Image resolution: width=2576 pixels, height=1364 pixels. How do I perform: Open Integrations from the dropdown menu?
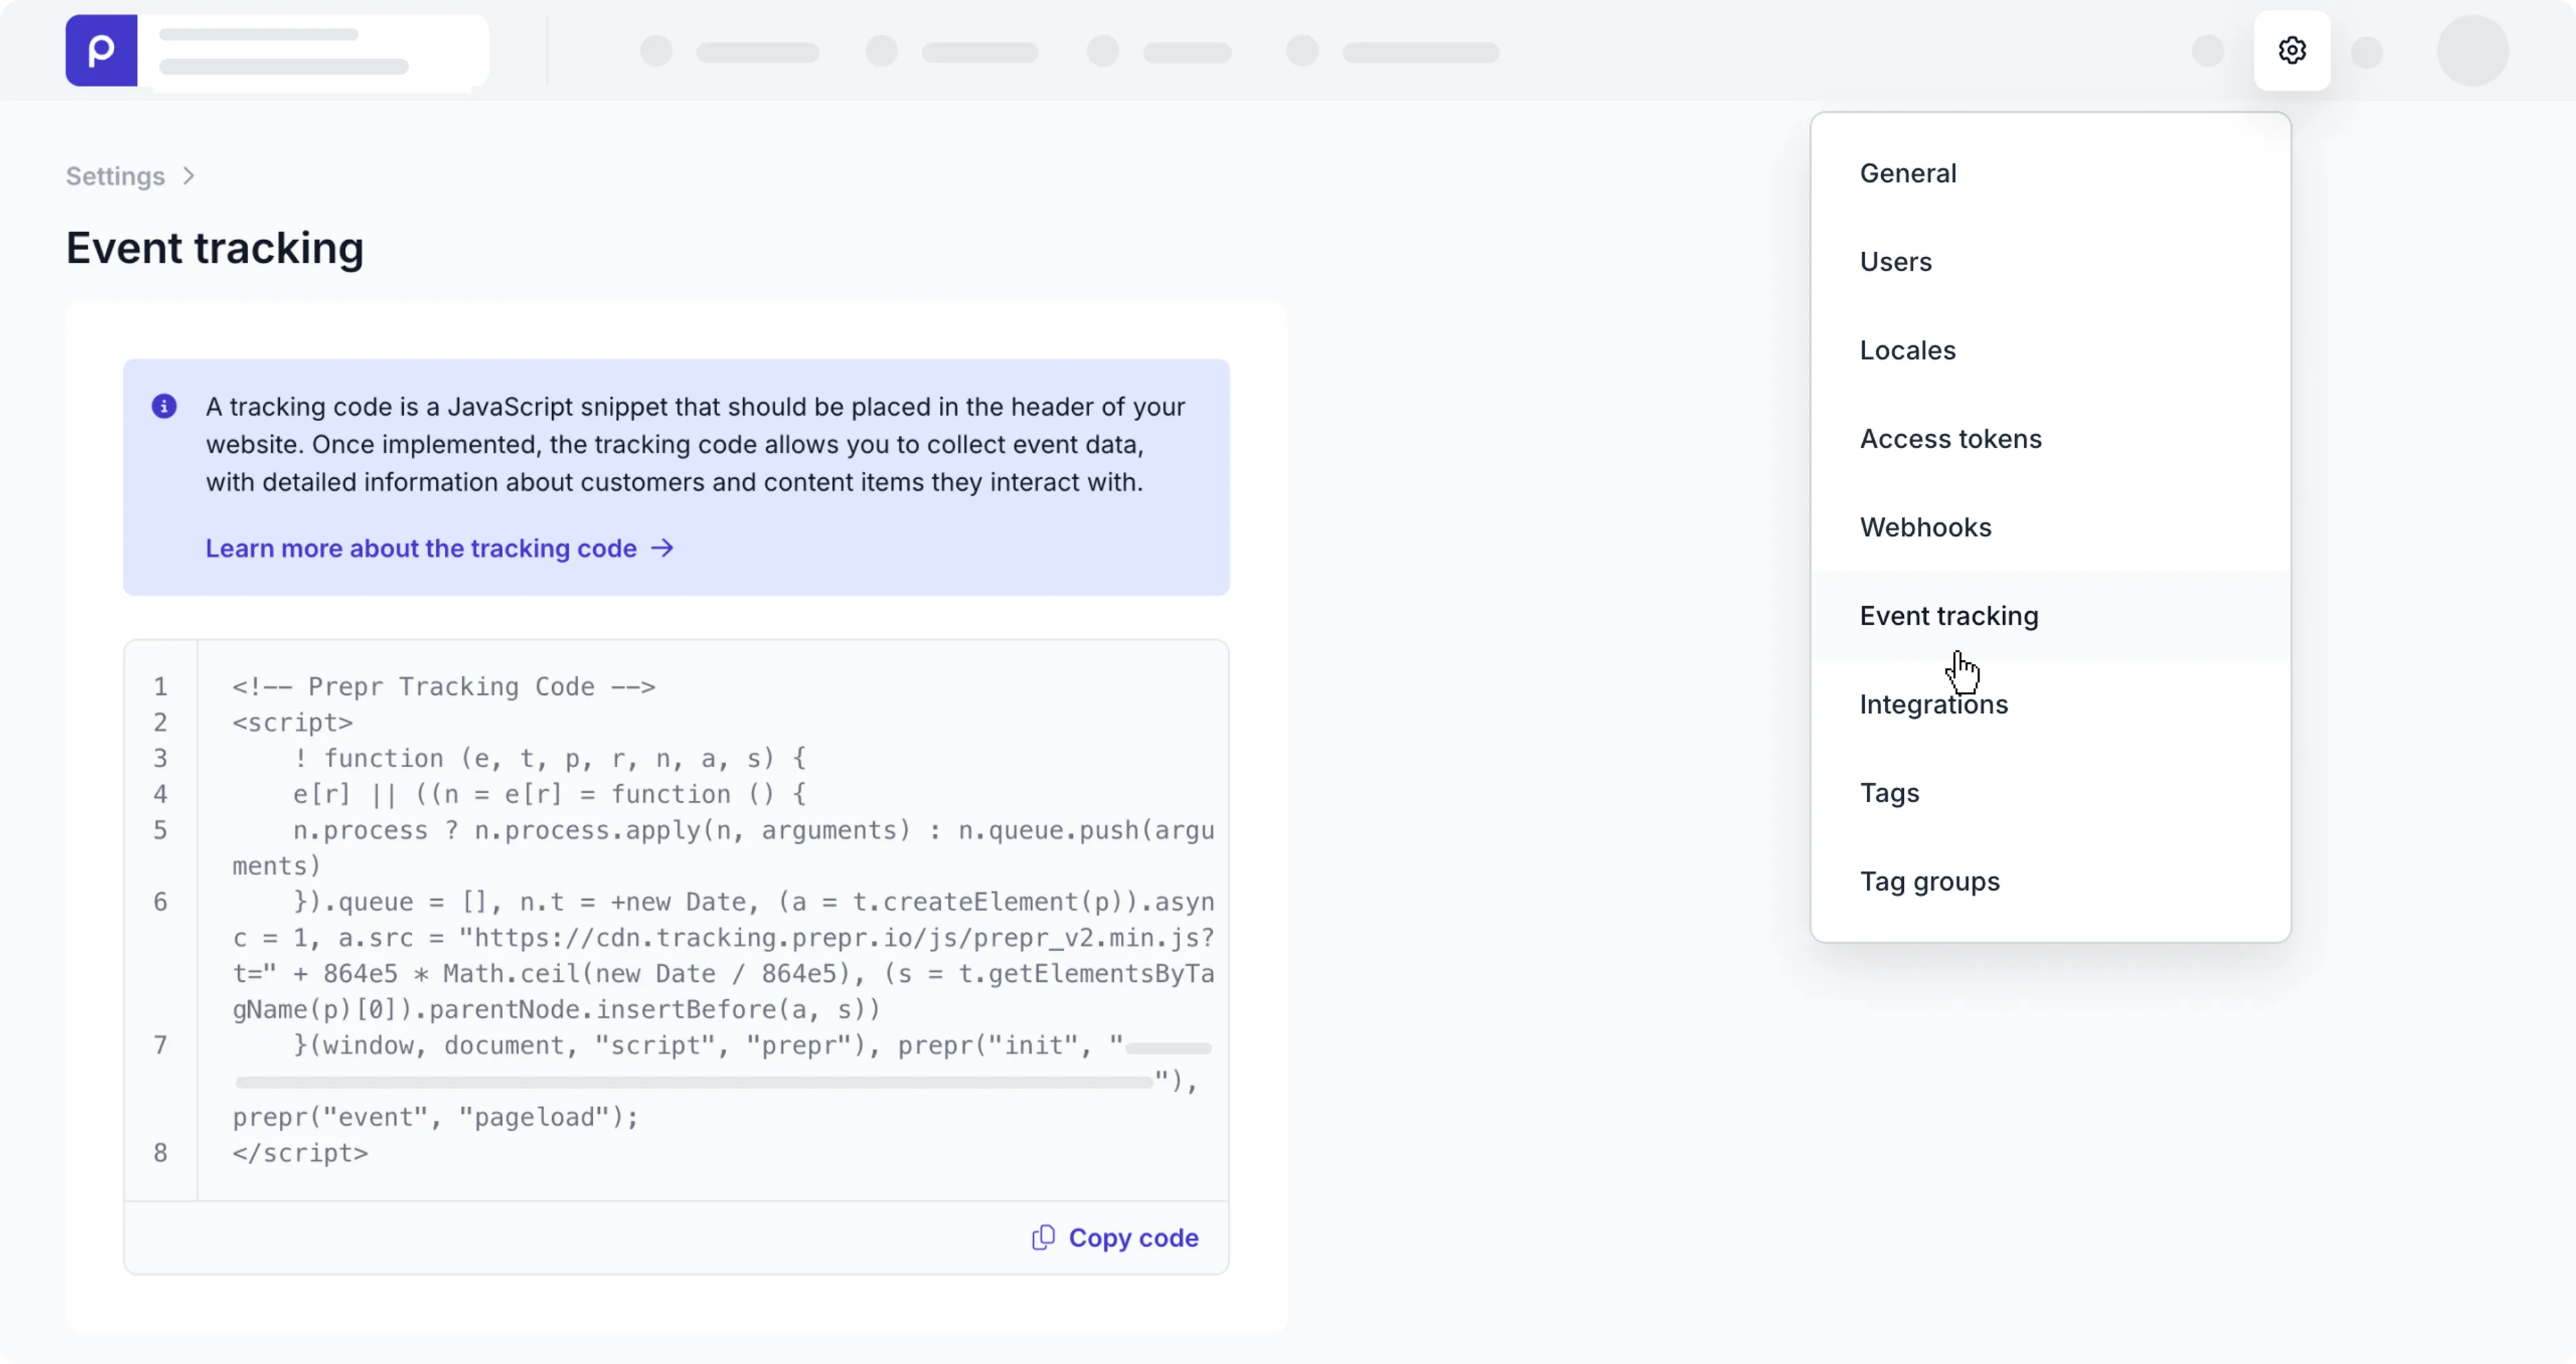click(x=1933, y=705)
